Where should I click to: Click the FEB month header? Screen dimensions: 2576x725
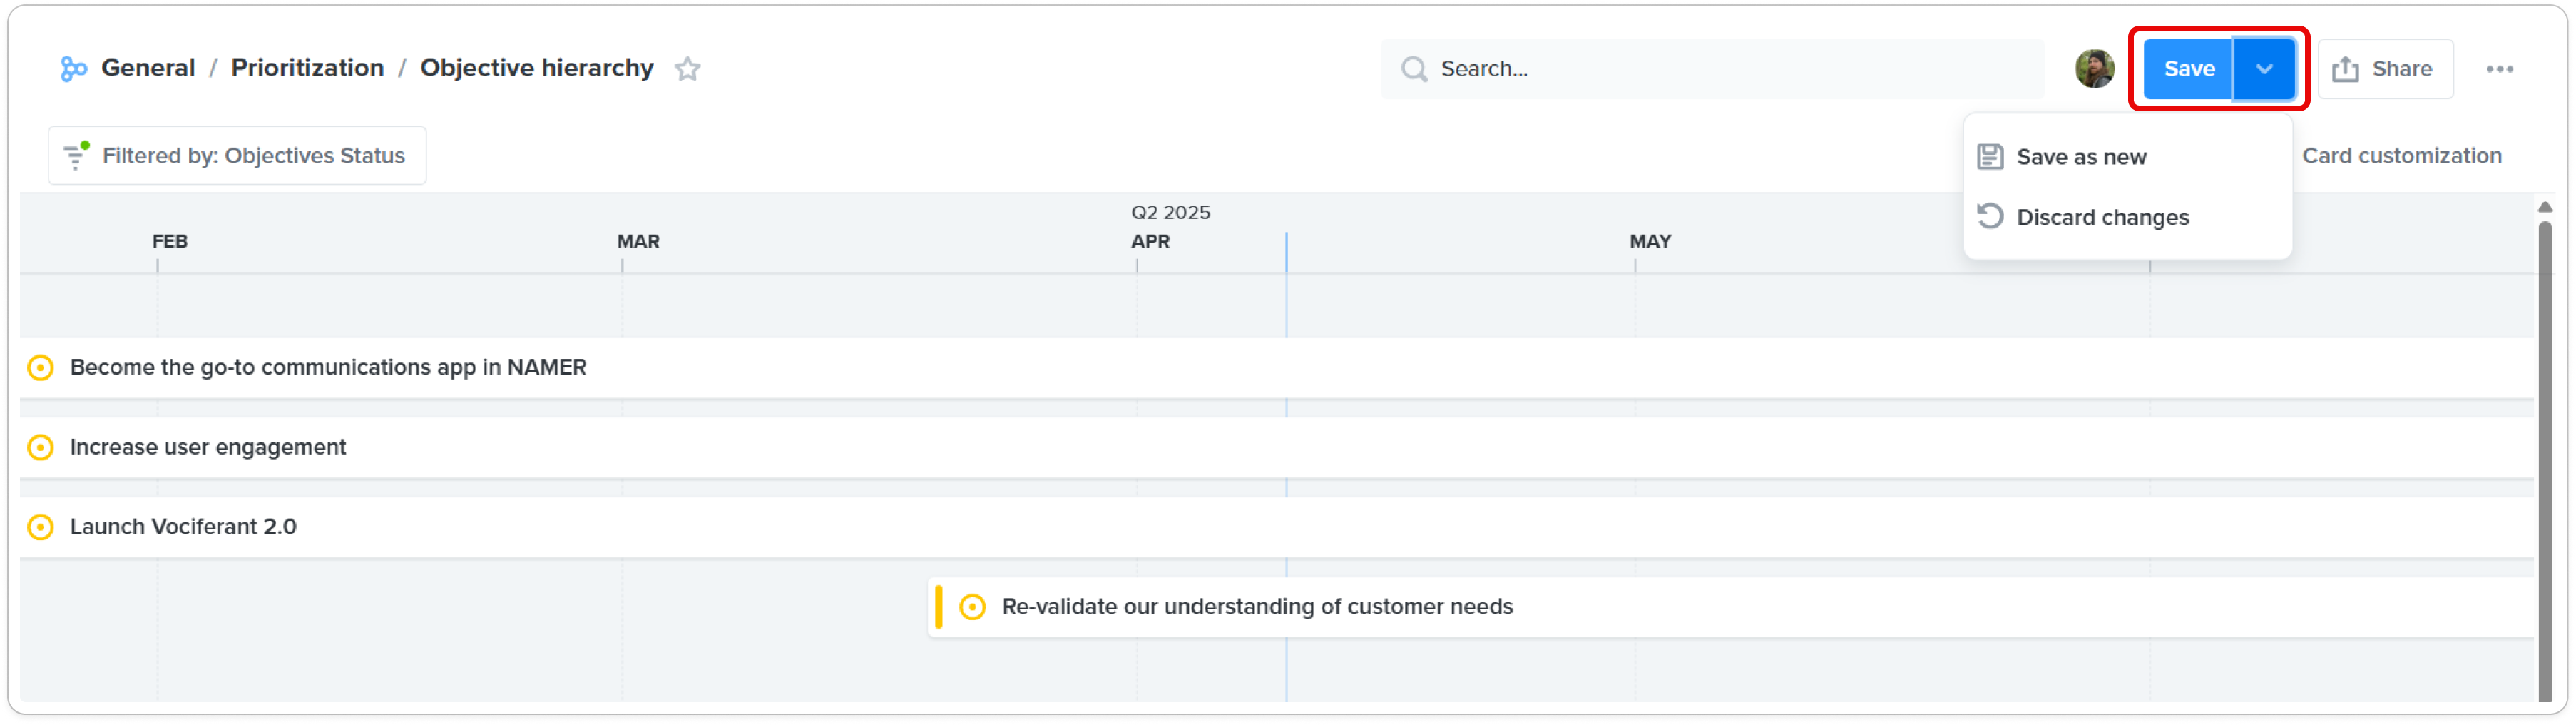point(170,242)
